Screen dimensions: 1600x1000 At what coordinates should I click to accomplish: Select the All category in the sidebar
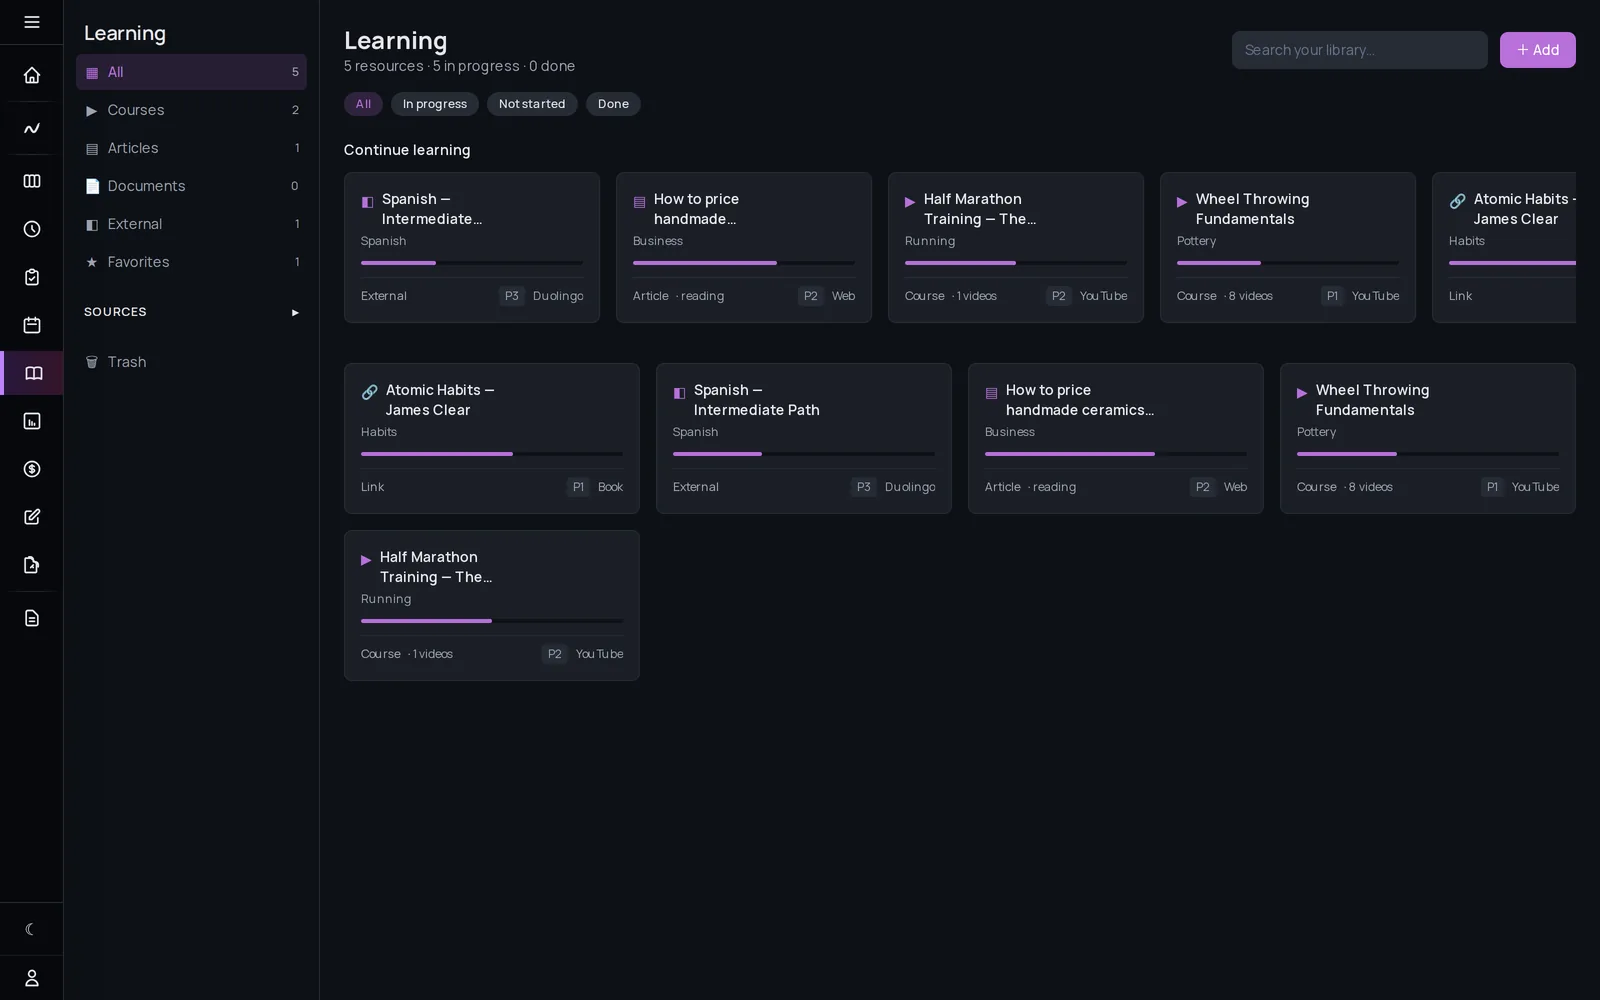[x=191, y=72]
